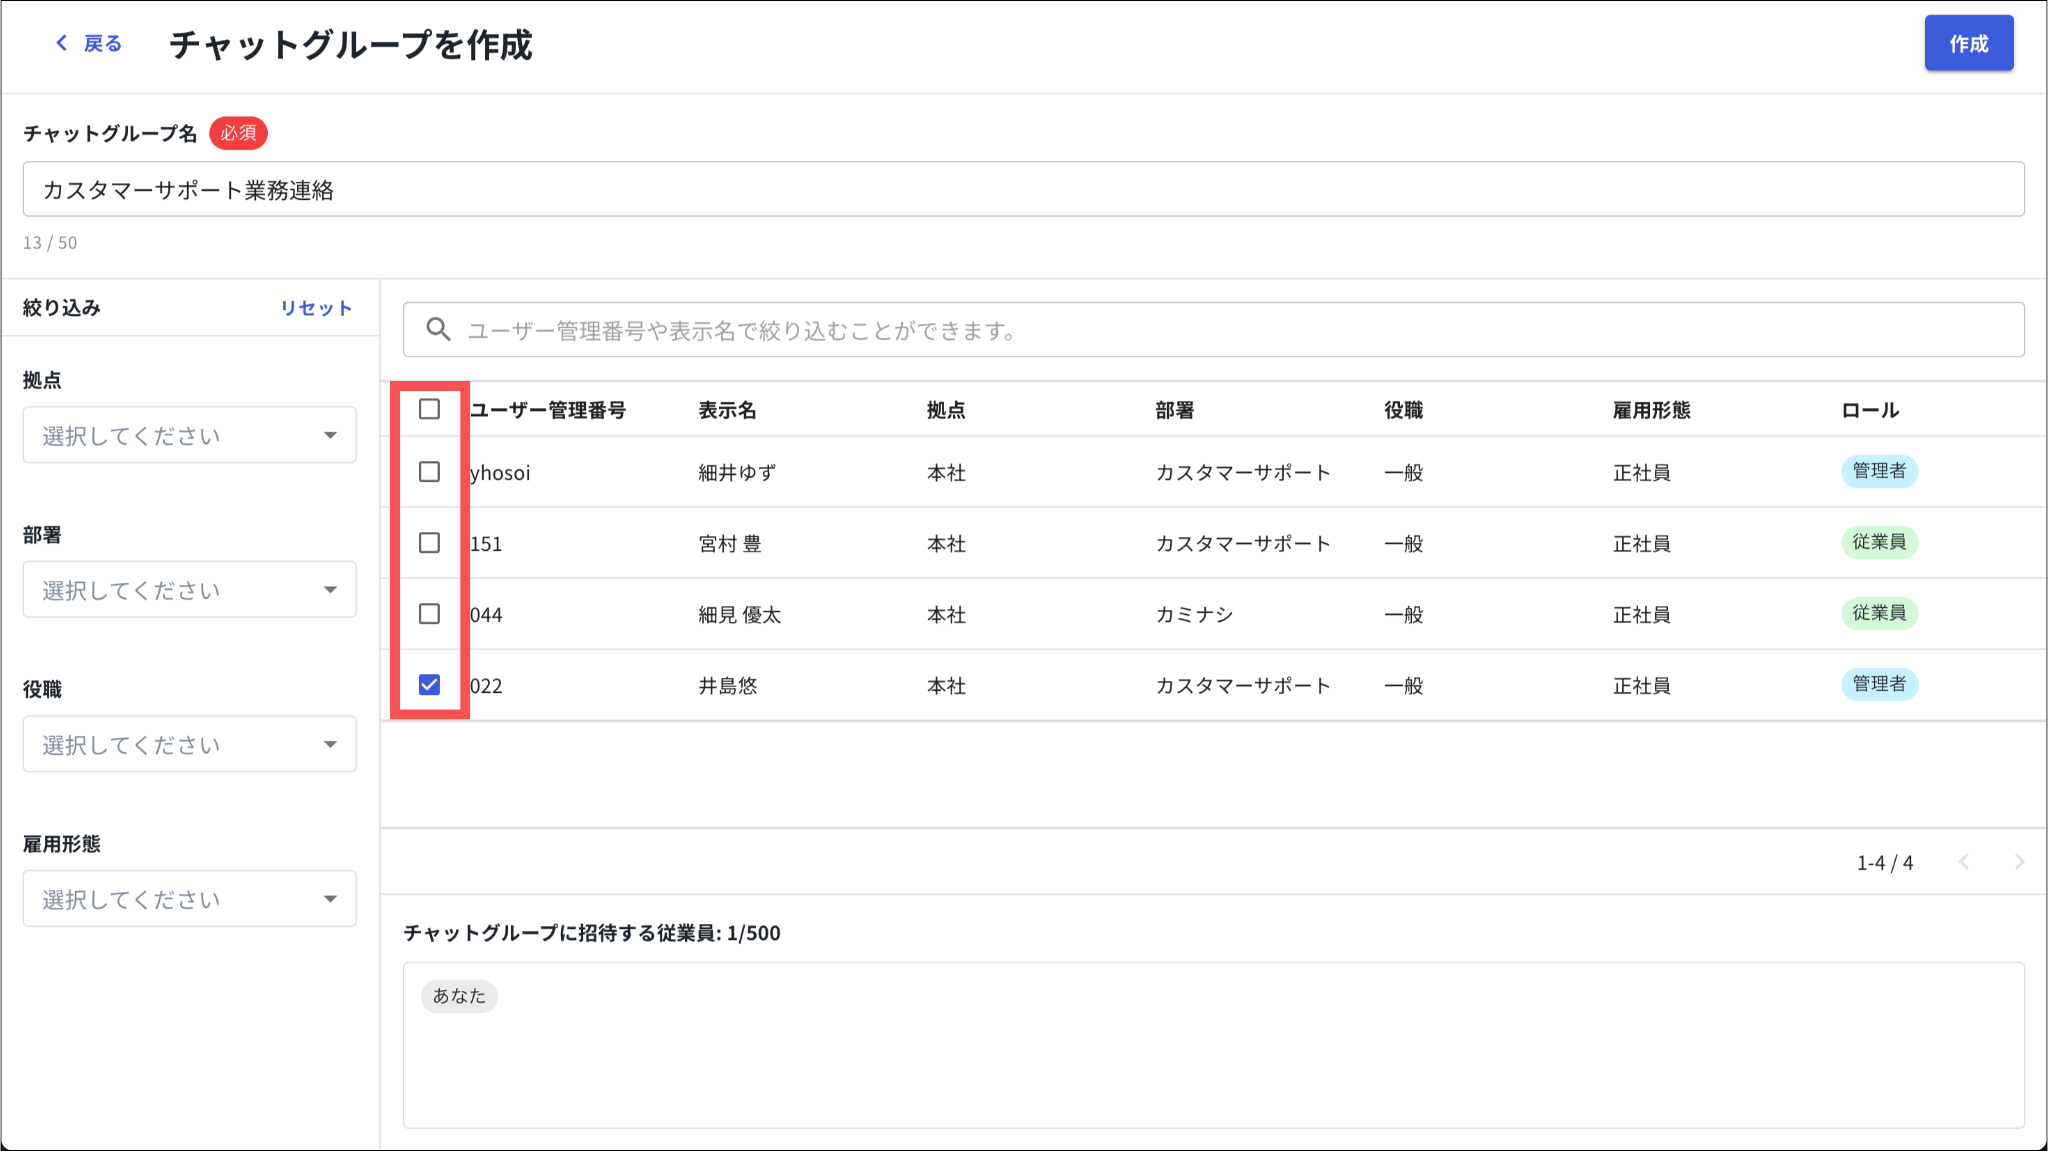The image size is (2048, 1151).
Task: Tick the checkbox for user 151
Action: point(429,542)
